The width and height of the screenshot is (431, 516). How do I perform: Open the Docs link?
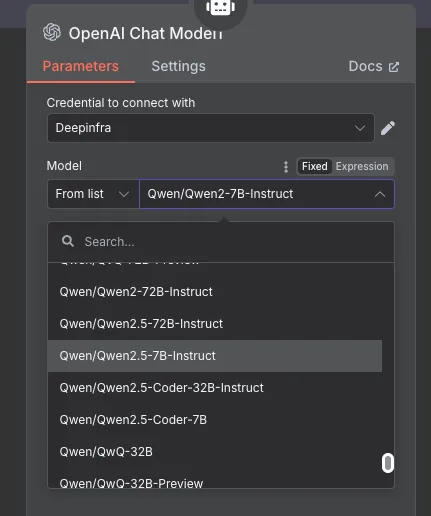[x=374, y=66]
